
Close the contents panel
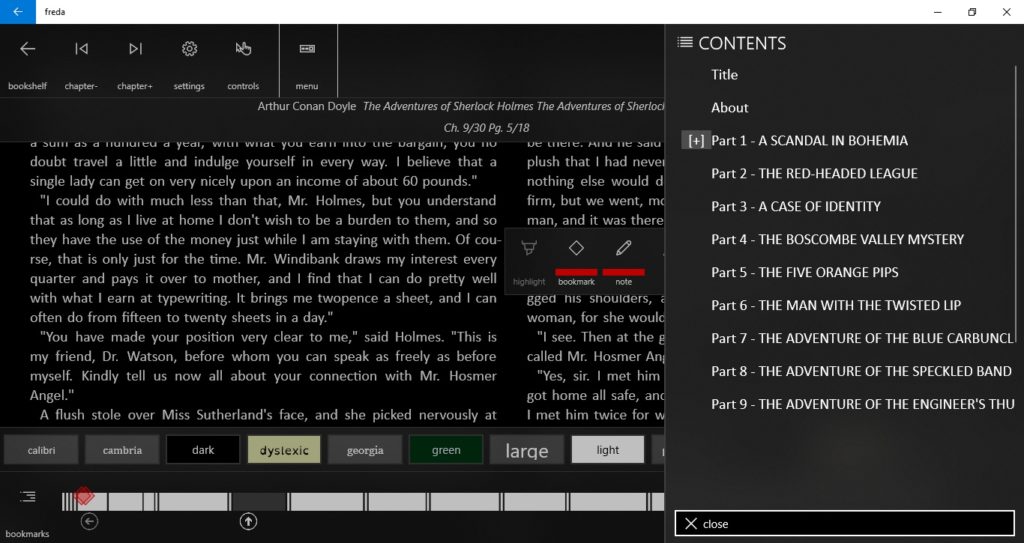[x=844, y=523]
